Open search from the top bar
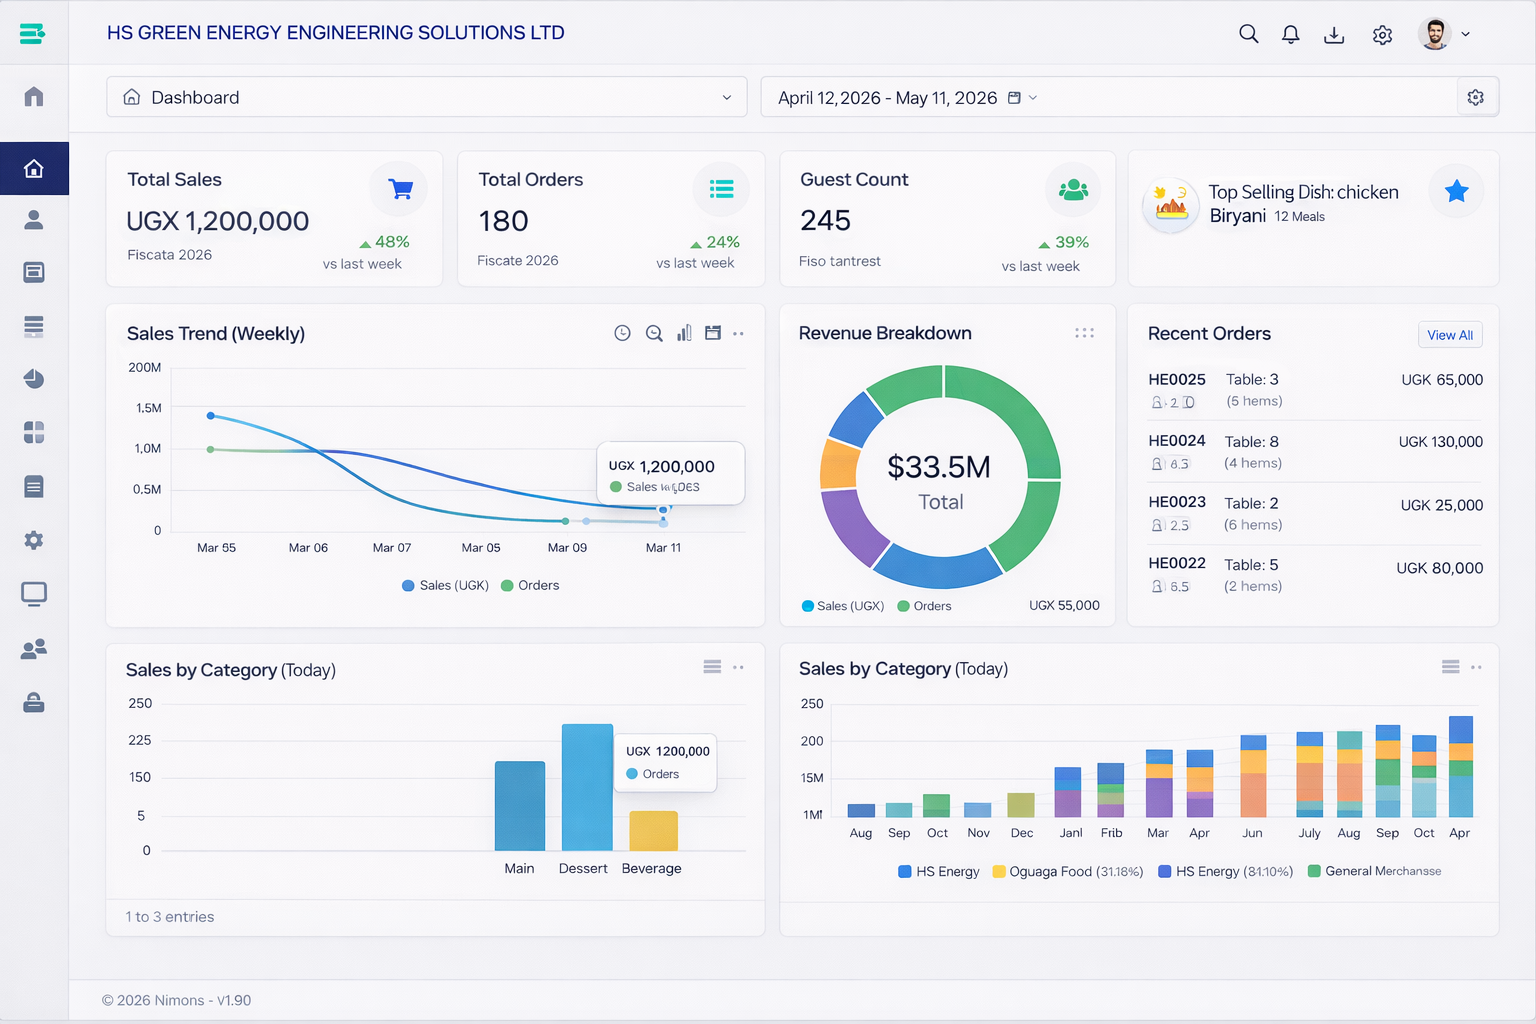 click(1248, 33)
